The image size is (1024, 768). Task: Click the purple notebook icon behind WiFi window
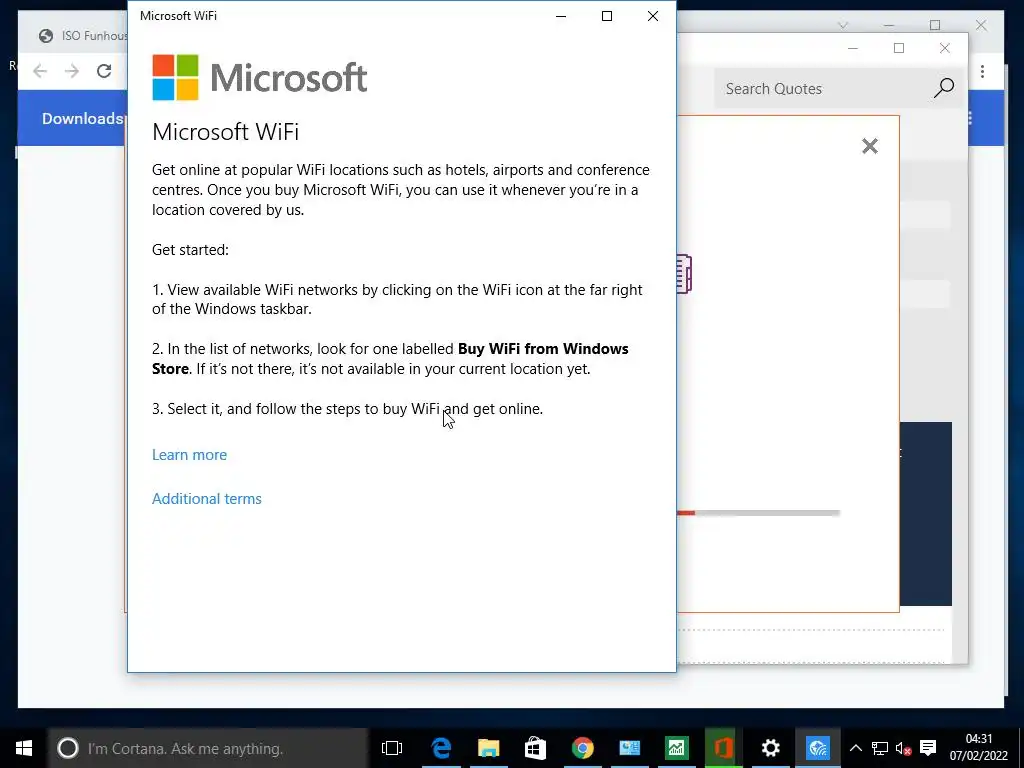[x=684, y=274]
